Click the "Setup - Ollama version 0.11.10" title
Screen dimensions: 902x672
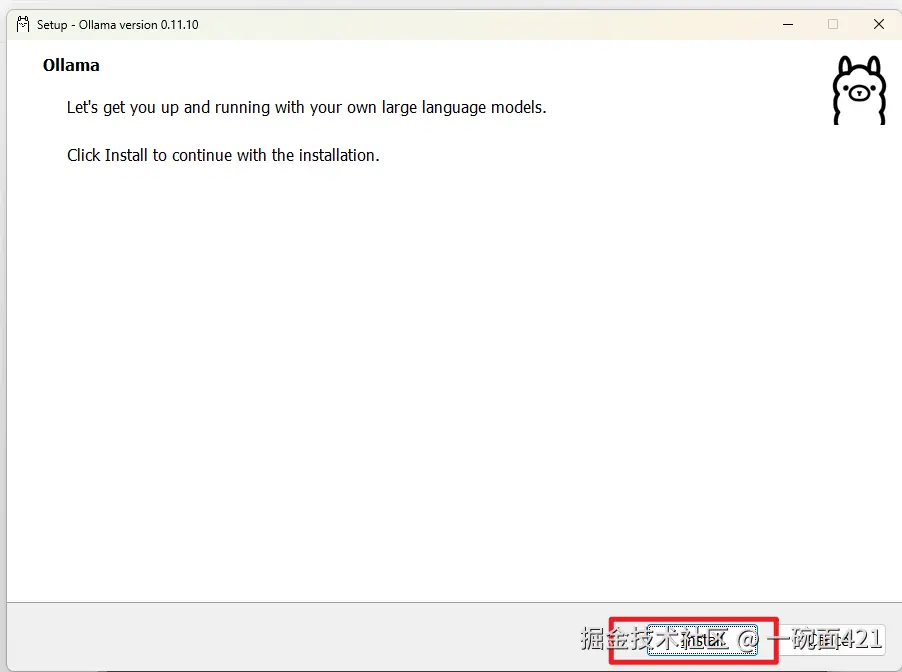pos(118,25)
